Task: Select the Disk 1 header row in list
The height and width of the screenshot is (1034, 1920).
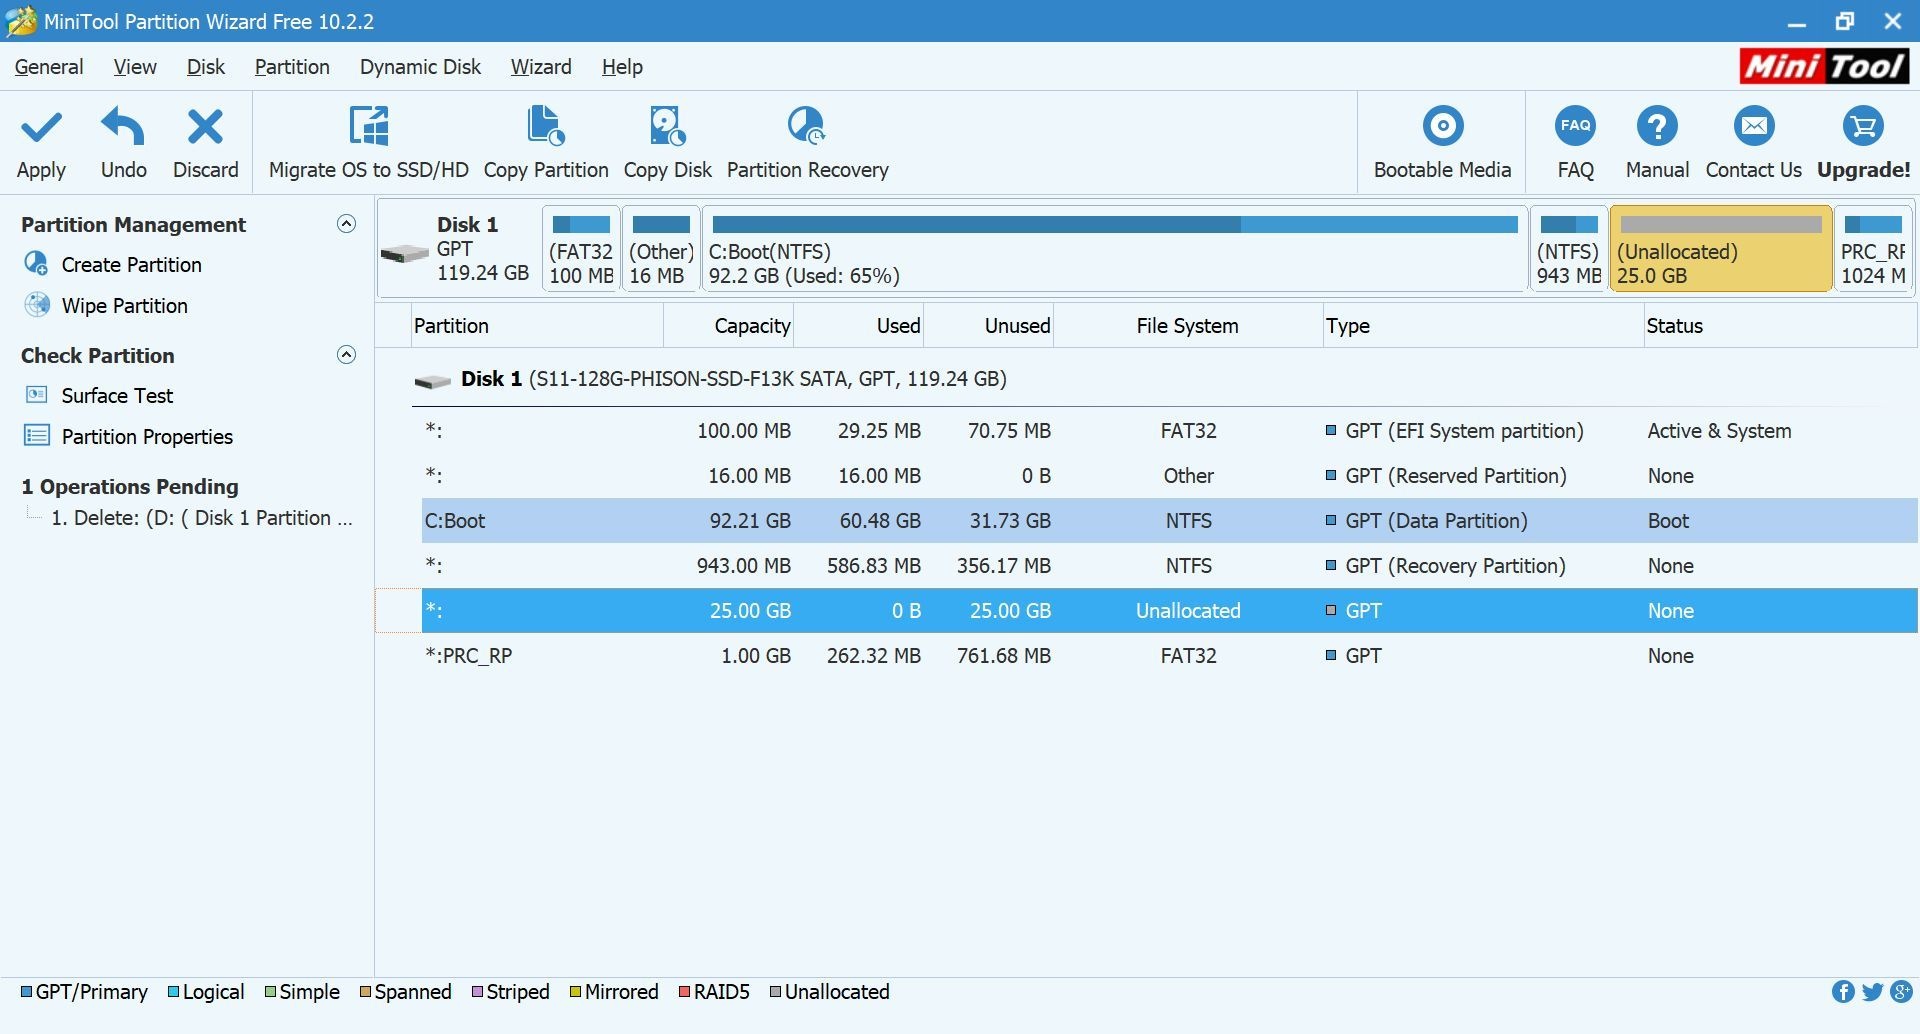Action: click(1164, 379)
